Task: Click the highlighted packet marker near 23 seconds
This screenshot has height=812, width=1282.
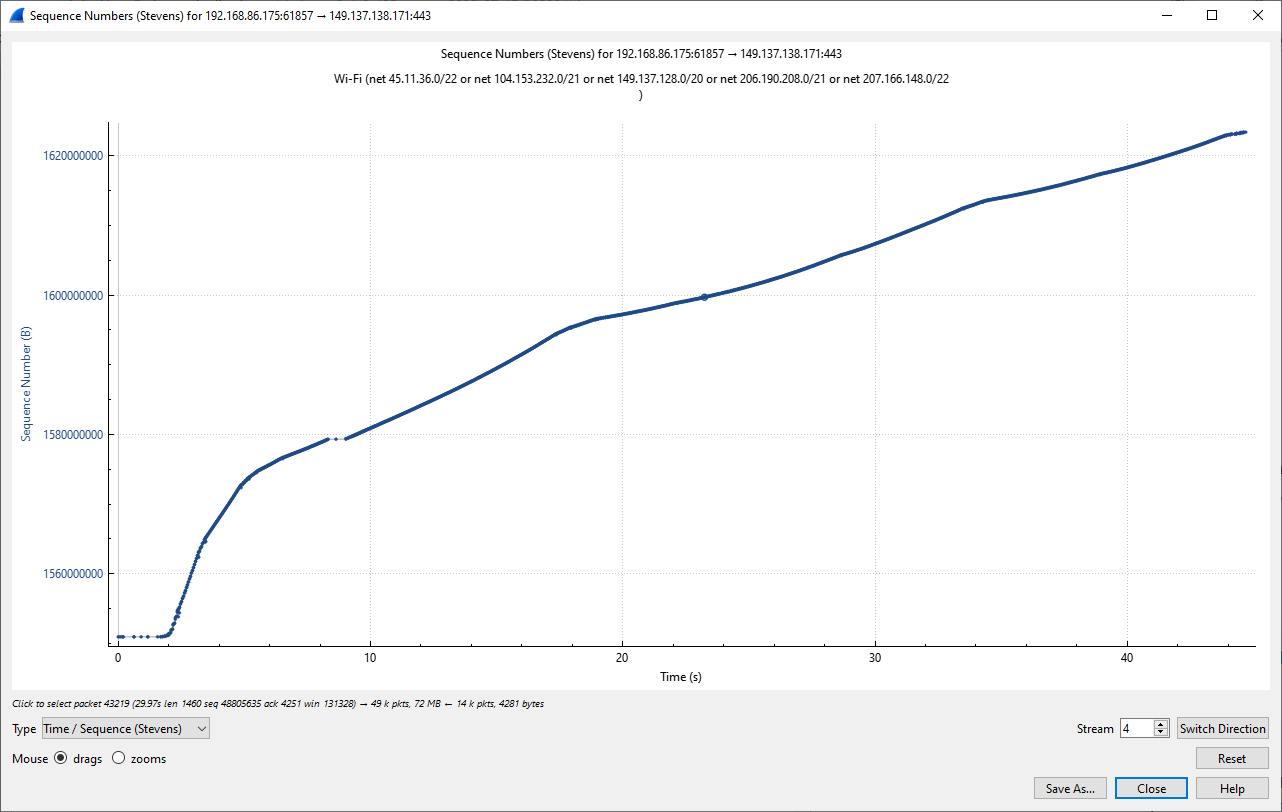Action: (704, 297)
